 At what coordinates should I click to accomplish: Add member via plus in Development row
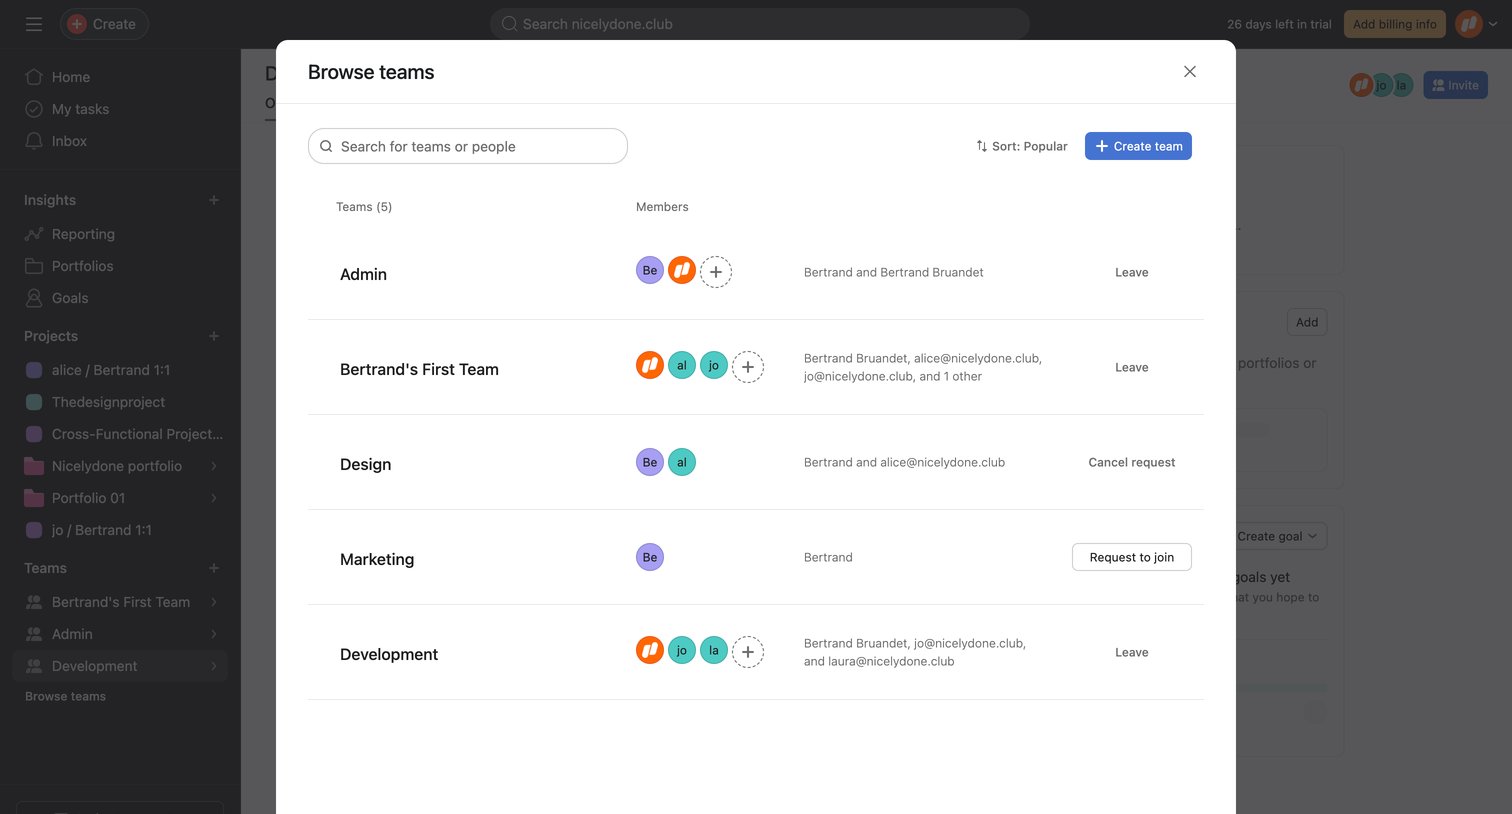[748, 652]
